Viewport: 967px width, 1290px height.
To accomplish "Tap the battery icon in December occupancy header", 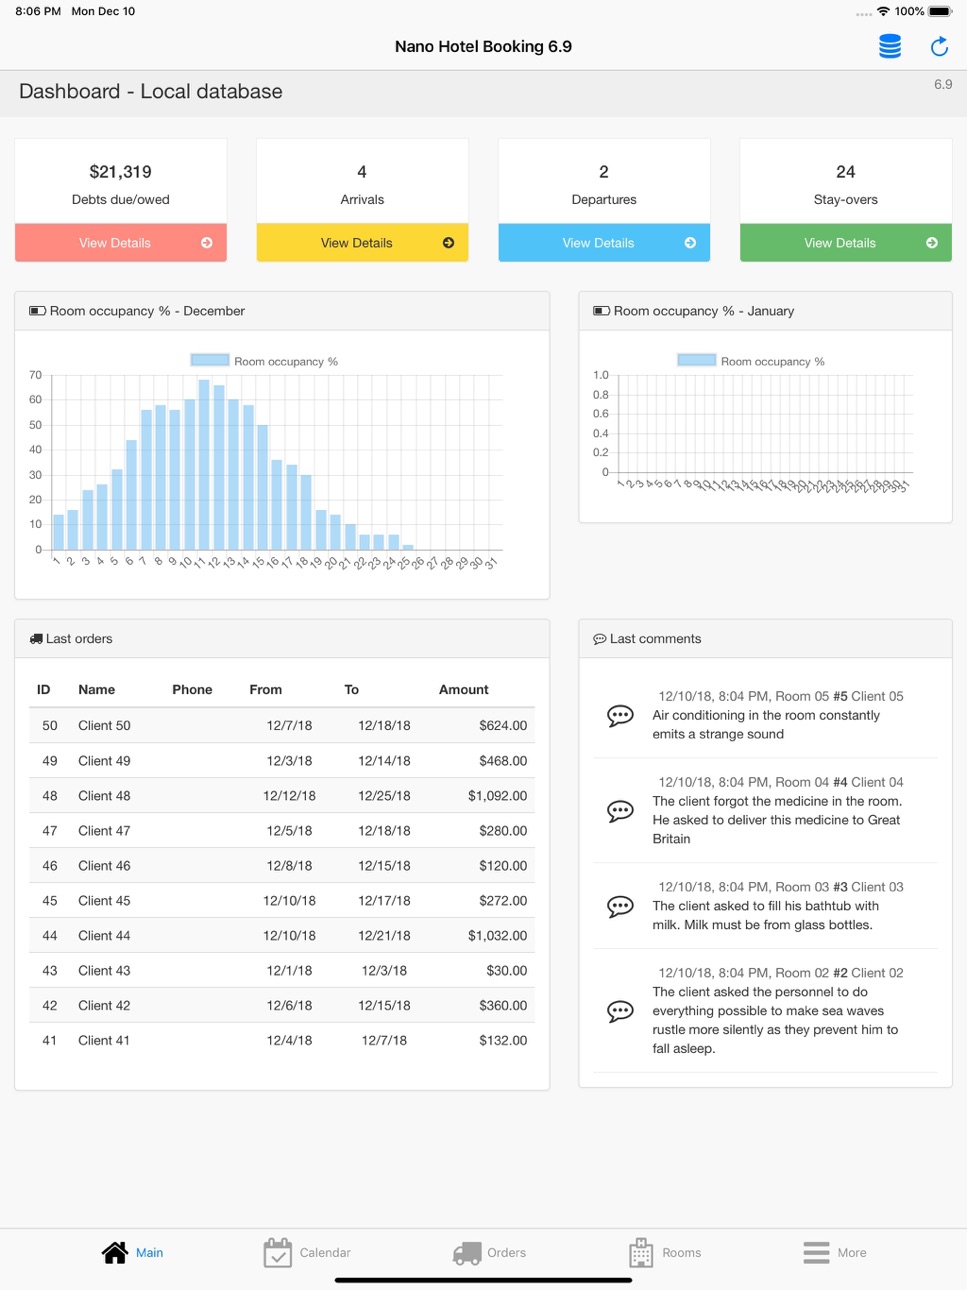I will click(x=38, y=311).
